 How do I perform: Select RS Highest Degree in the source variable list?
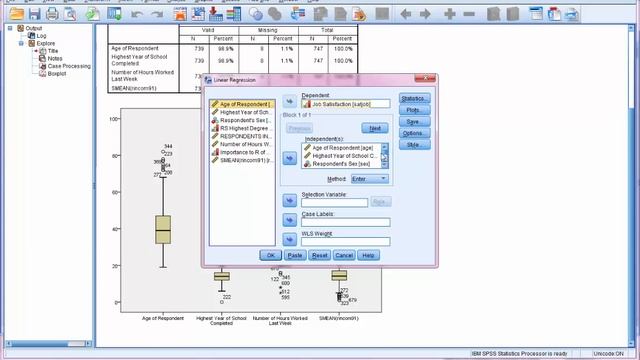pyautogui.click(x=242, y=128)
